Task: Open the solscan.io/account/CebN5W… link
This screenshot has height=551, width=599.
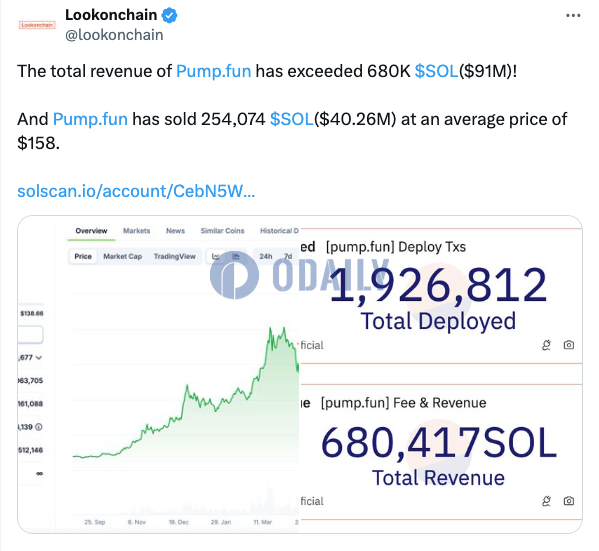Action: (136, 191)
